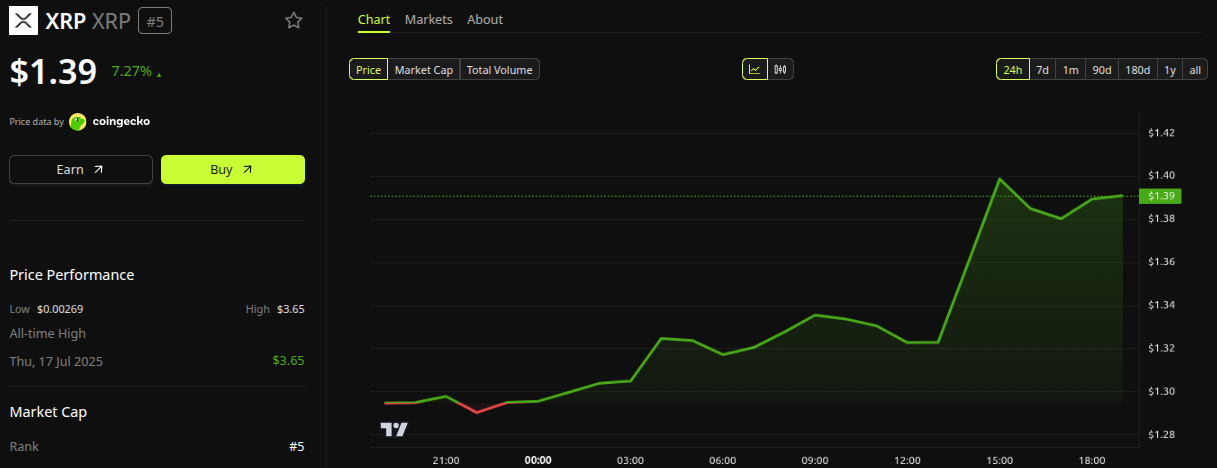
Task: Open the About tab
Action: point(485,20)
